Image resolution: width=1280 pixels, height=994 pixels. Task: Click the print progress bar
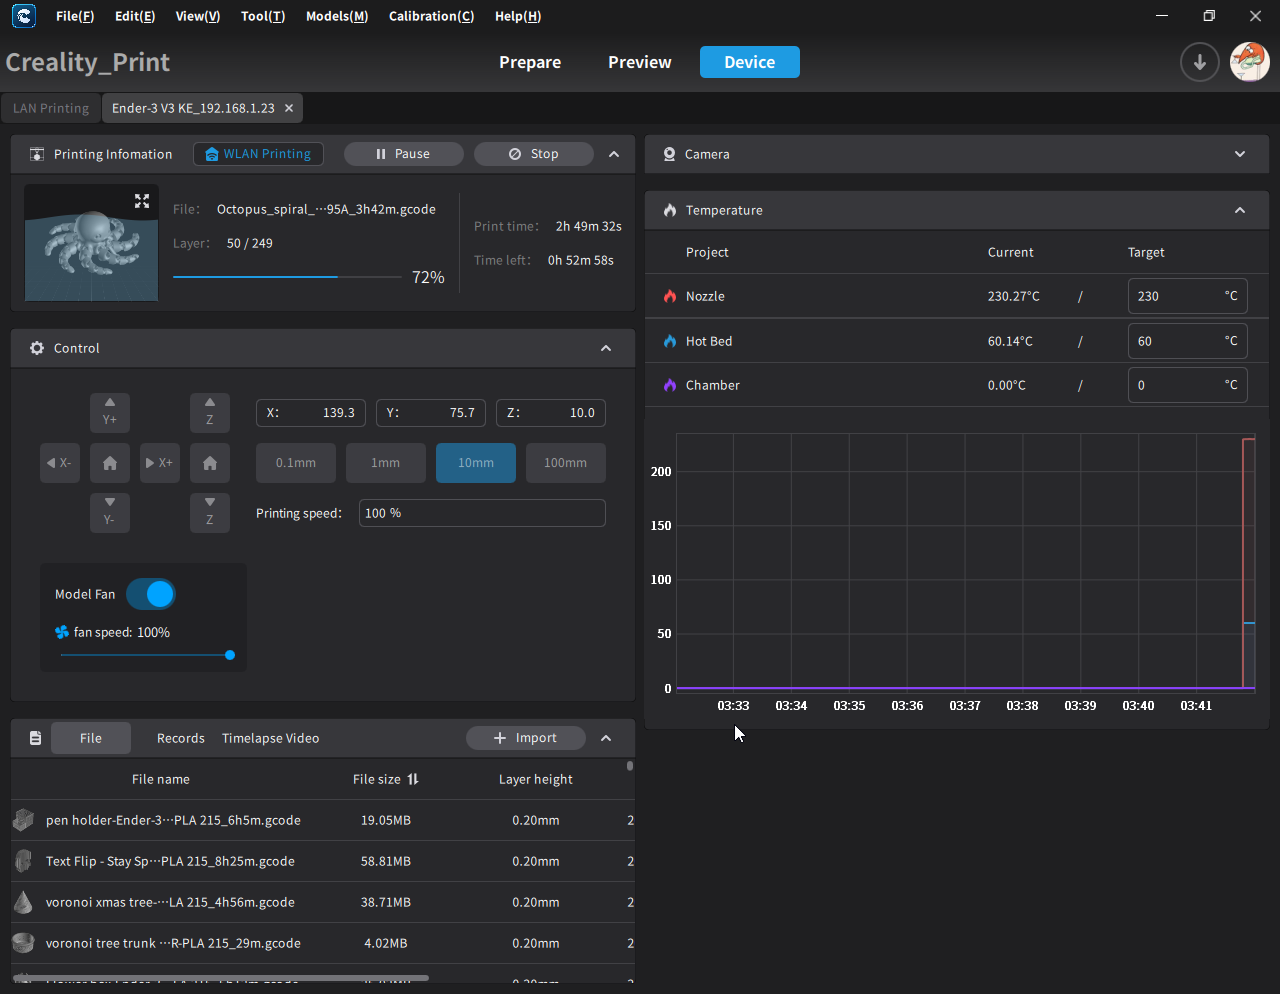(288, 277)
